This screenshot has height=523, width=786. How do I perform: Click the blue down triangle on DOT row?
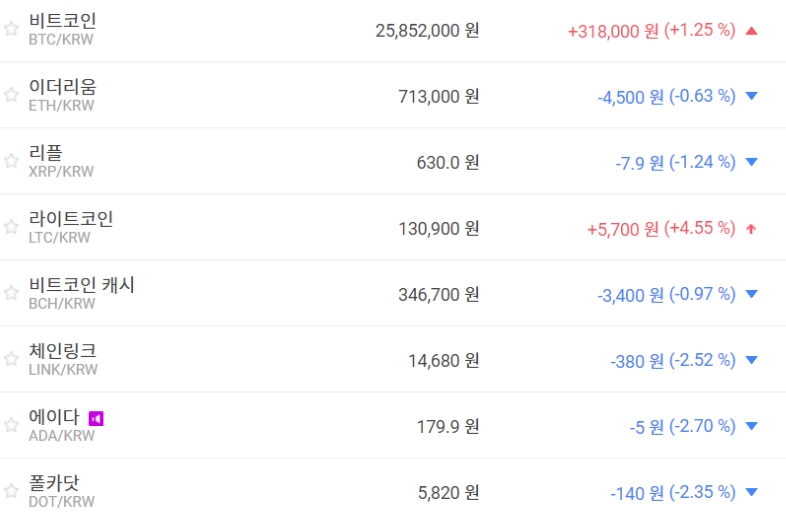752,493
